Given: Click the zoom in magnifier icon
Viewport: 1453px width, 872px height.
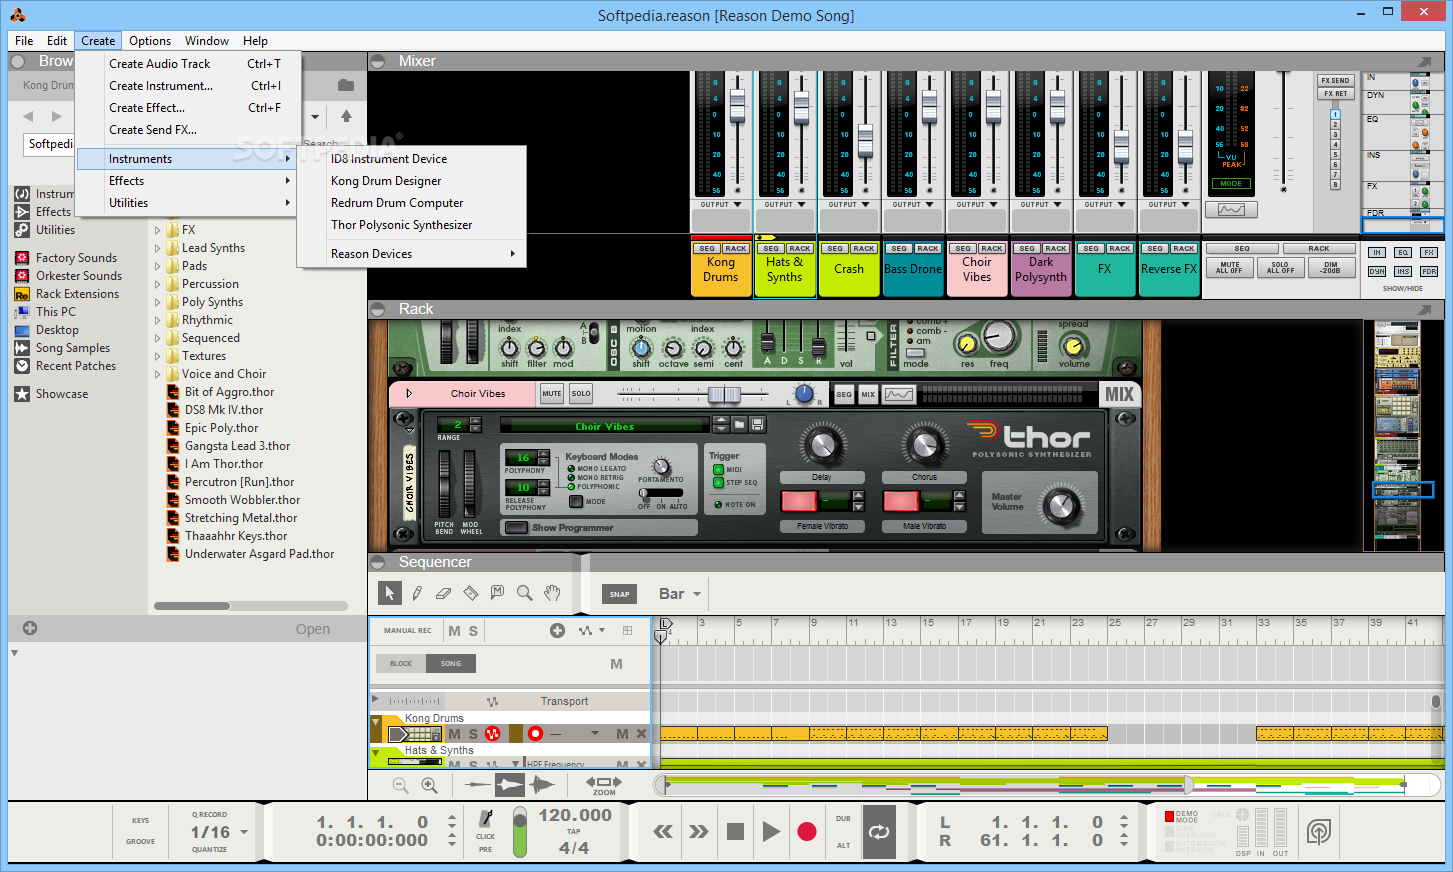Looking at the screenshot, I should pos(430,786).
